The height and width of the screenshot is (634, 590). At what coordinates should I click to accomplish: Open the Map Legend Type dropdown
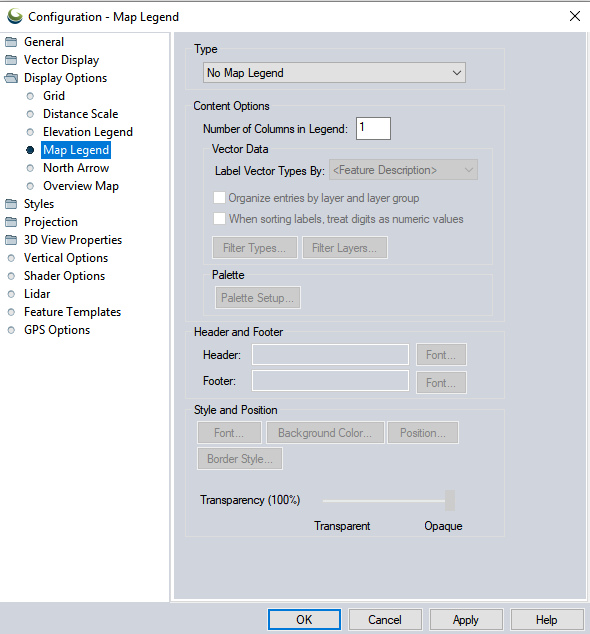click(334, 73)
